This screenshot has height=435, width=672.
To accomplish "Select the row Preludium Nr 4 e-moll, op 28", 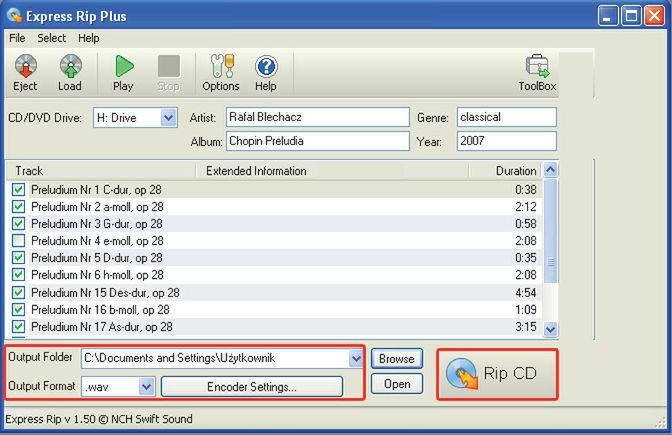I will [x=274, y=240].
